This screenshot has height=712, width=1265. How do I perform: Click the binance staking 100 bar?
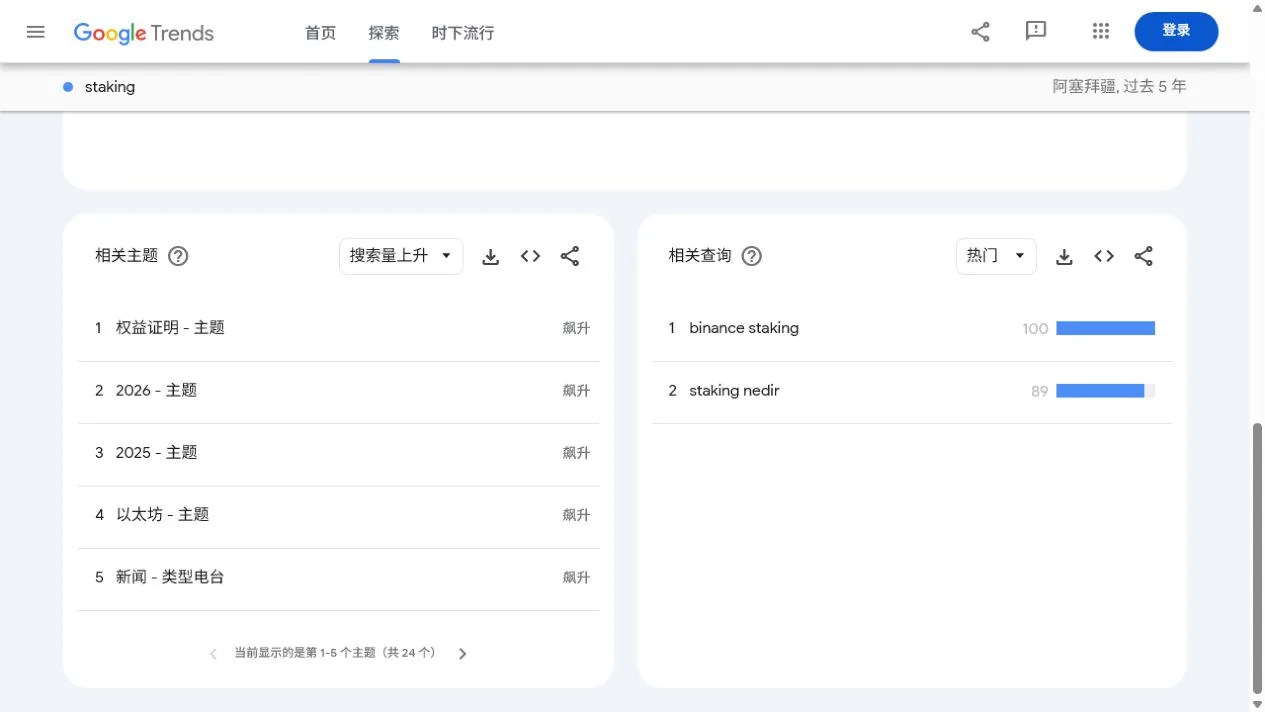pyautogui.click(x=1105, y=328)
